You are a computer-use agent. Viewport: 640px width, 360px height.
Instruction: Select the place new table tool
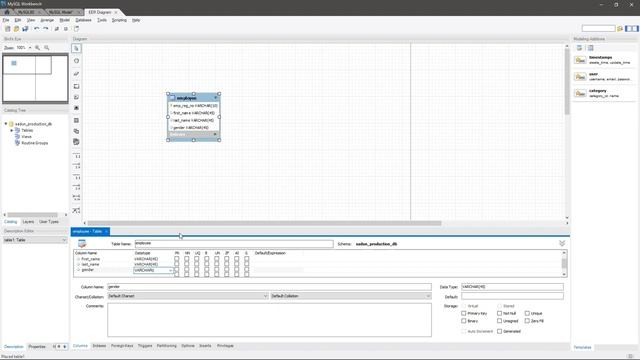76,120
